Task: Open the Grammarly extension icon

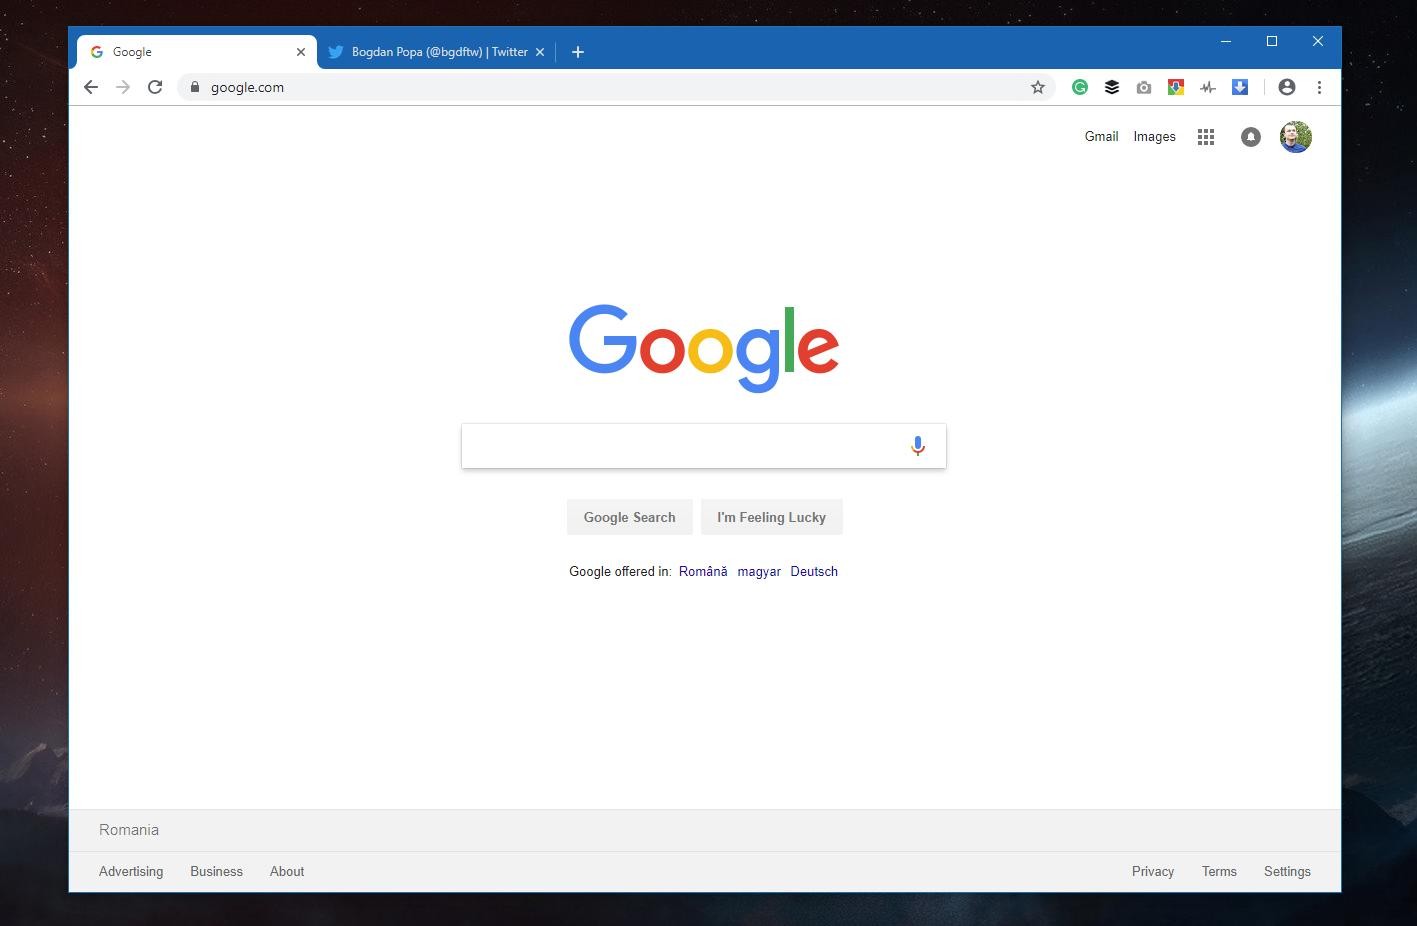Action: (1080, 87)
